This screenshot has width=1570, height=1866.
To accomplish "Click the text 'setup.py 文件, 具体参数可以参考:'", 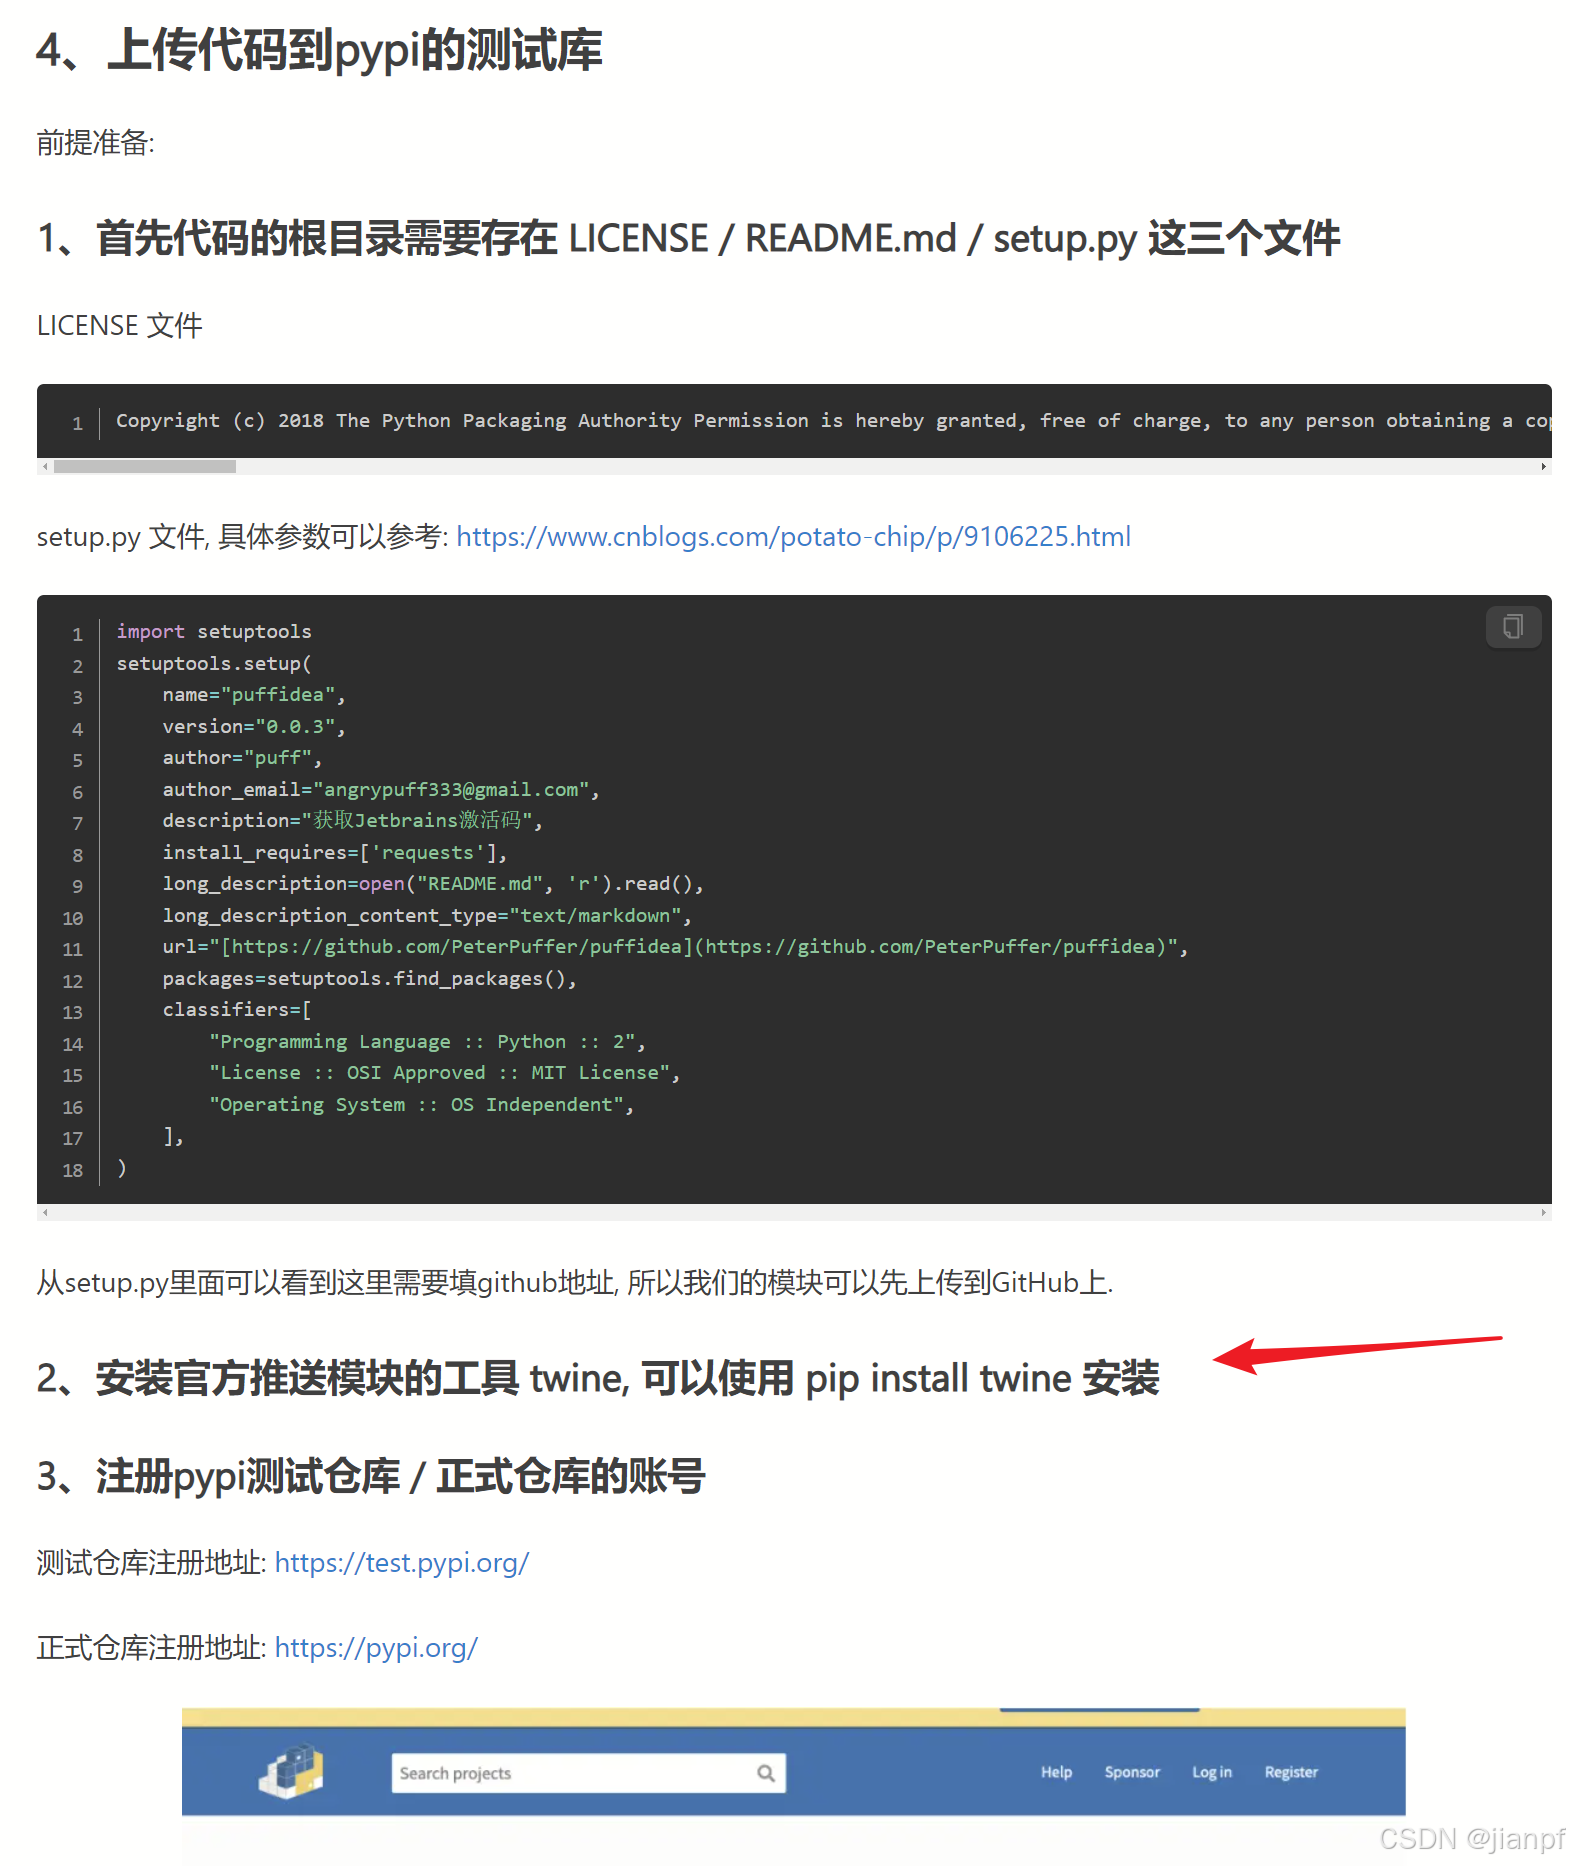I will pos(242,537).
